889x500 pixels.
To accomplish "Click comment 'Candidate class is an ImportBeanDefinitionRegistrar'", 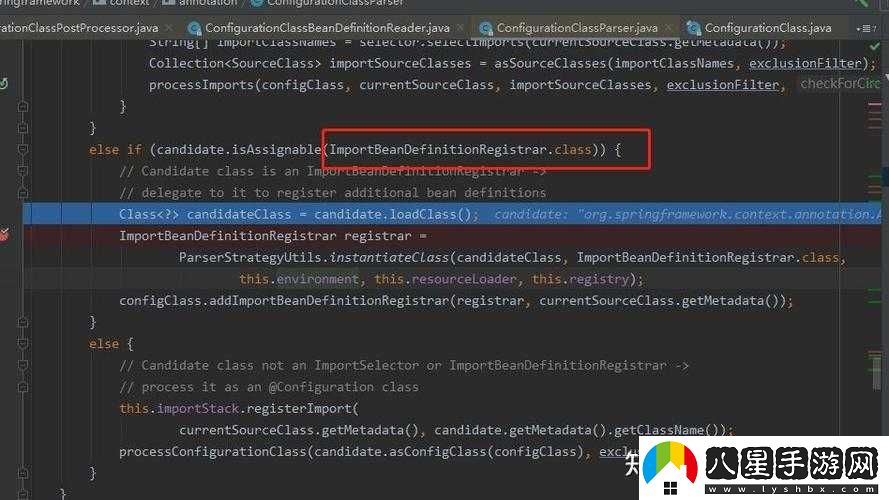I will click(332, 171).
